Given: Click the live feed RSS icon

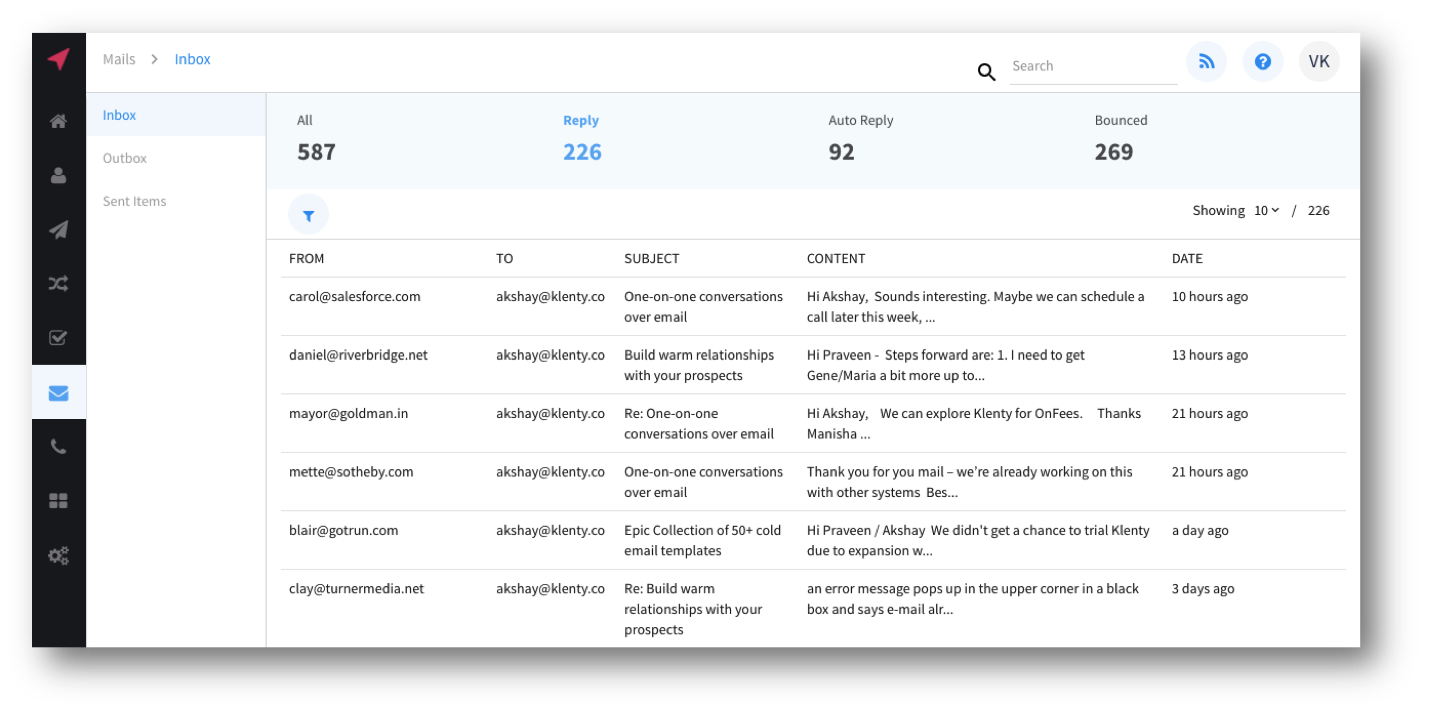Looking at the screenshot, I should point(1206,61).
